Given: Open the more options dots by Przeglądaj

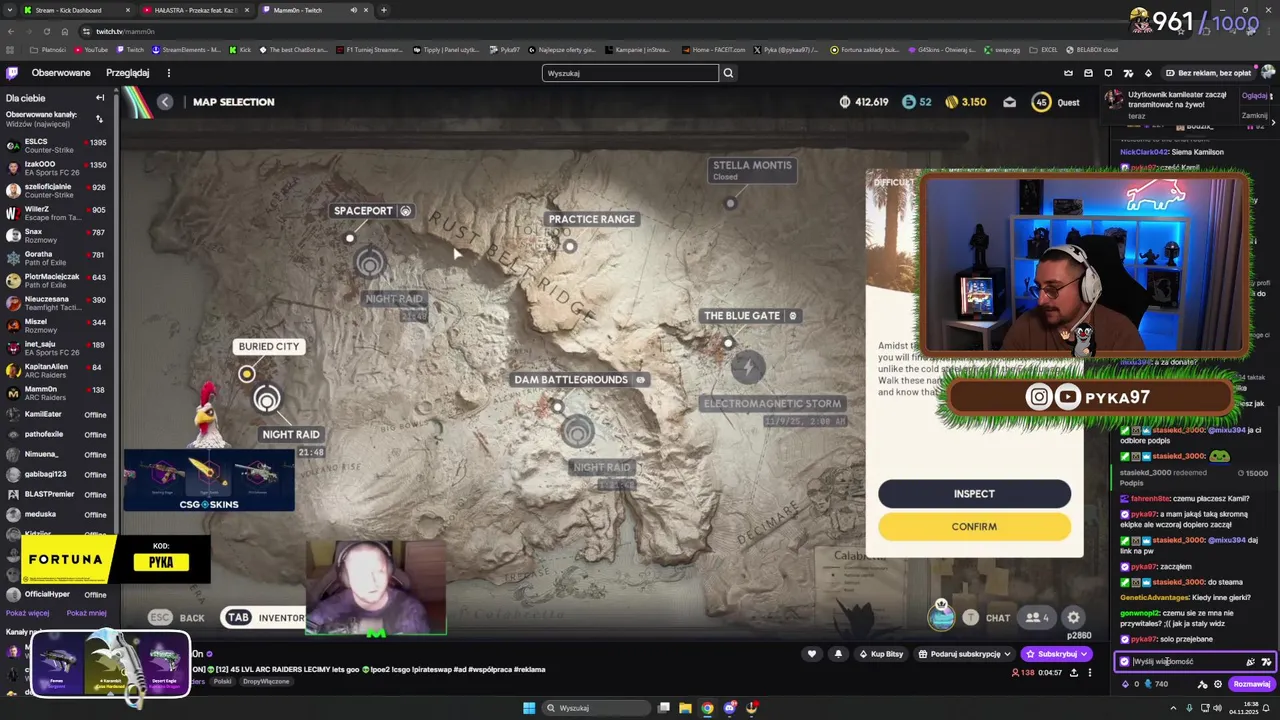Looking at the screenshot, I should click(168, 73).
